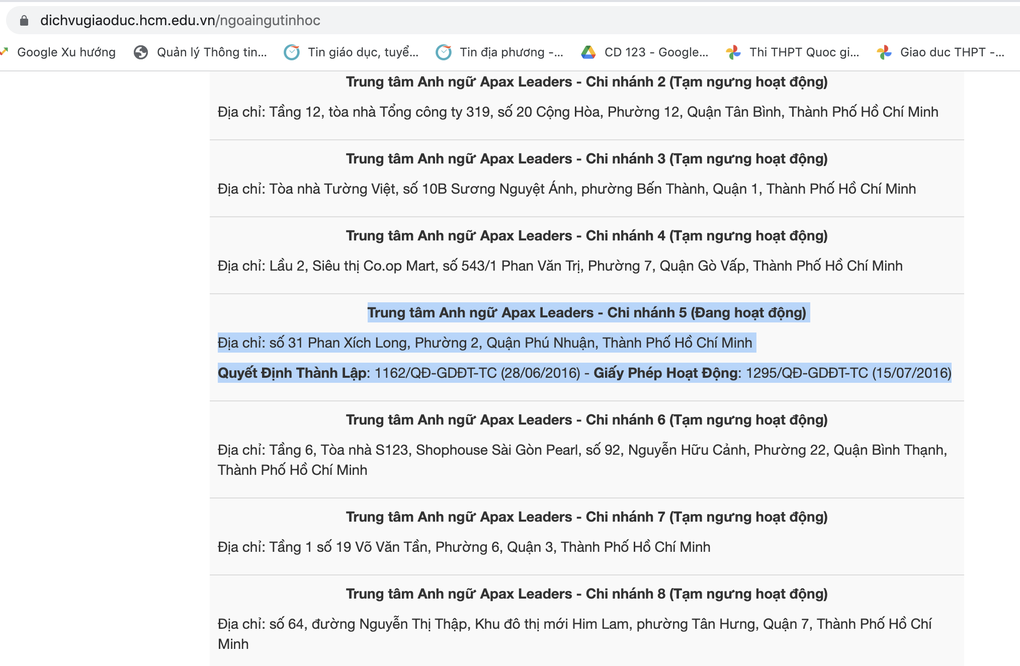Click heading Apax Leaders - Chi nhánh 4
Image resolution: width=1020 pixels, height=666 pixels.
587,235
